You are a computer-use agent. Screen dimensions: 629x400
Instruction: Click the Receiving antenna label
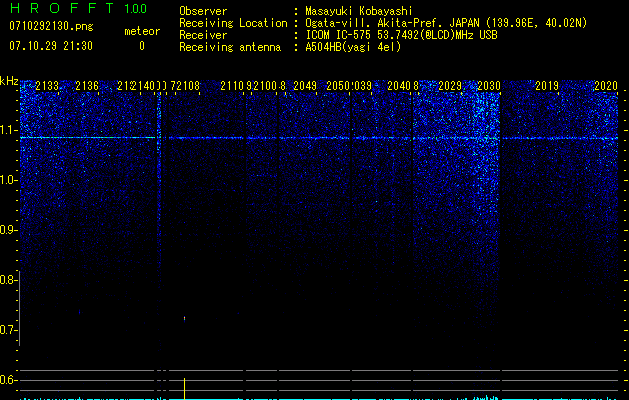pyautogui.click(x=230, y=47)
